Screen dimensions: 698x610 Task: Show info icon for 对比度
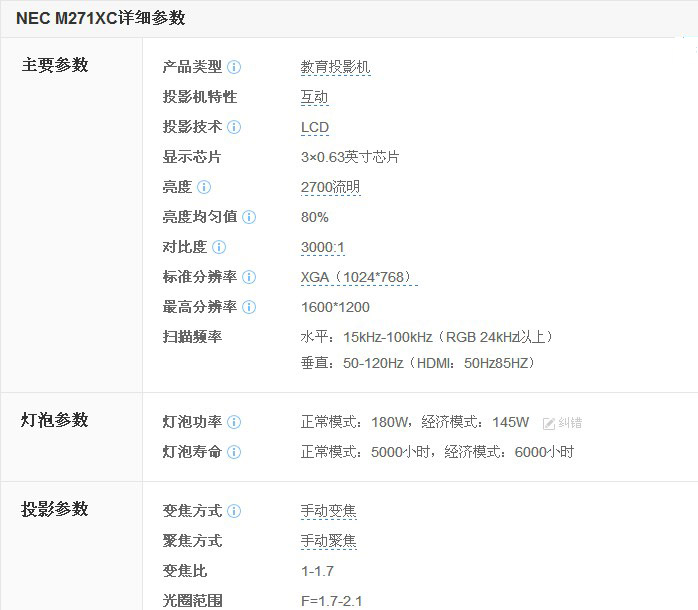[219, 247]
